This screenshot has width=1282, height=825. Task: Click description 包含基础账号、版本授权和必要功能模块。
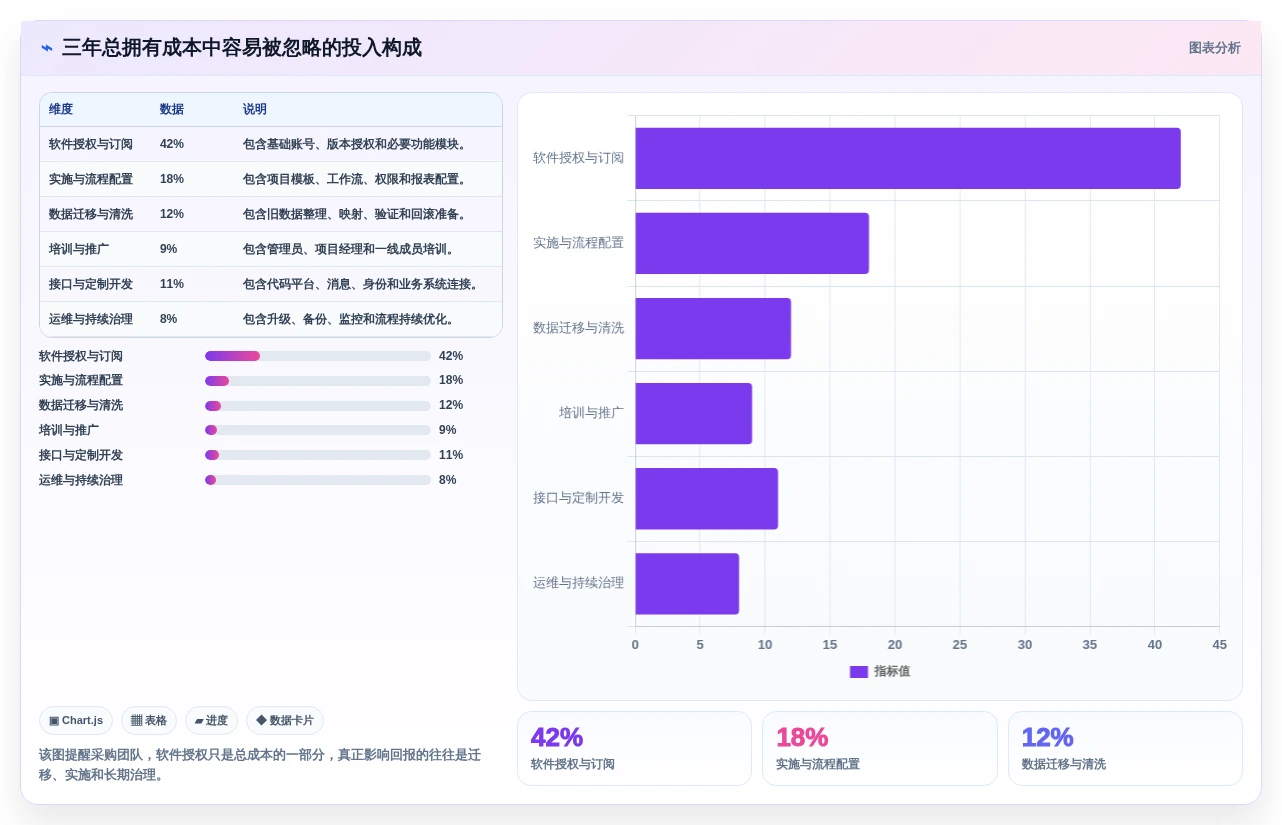click(357, 144)
